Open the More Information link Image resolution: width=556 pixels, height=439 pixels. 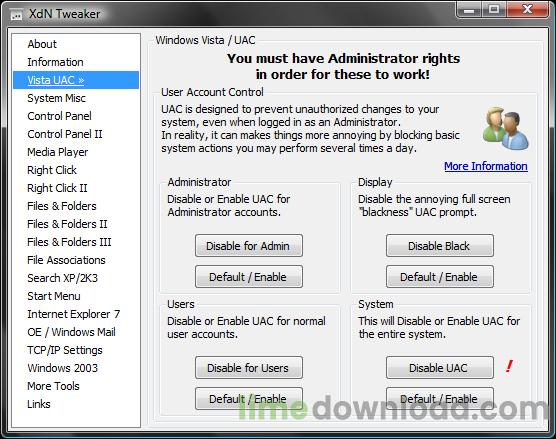click(x=486, y=166)
